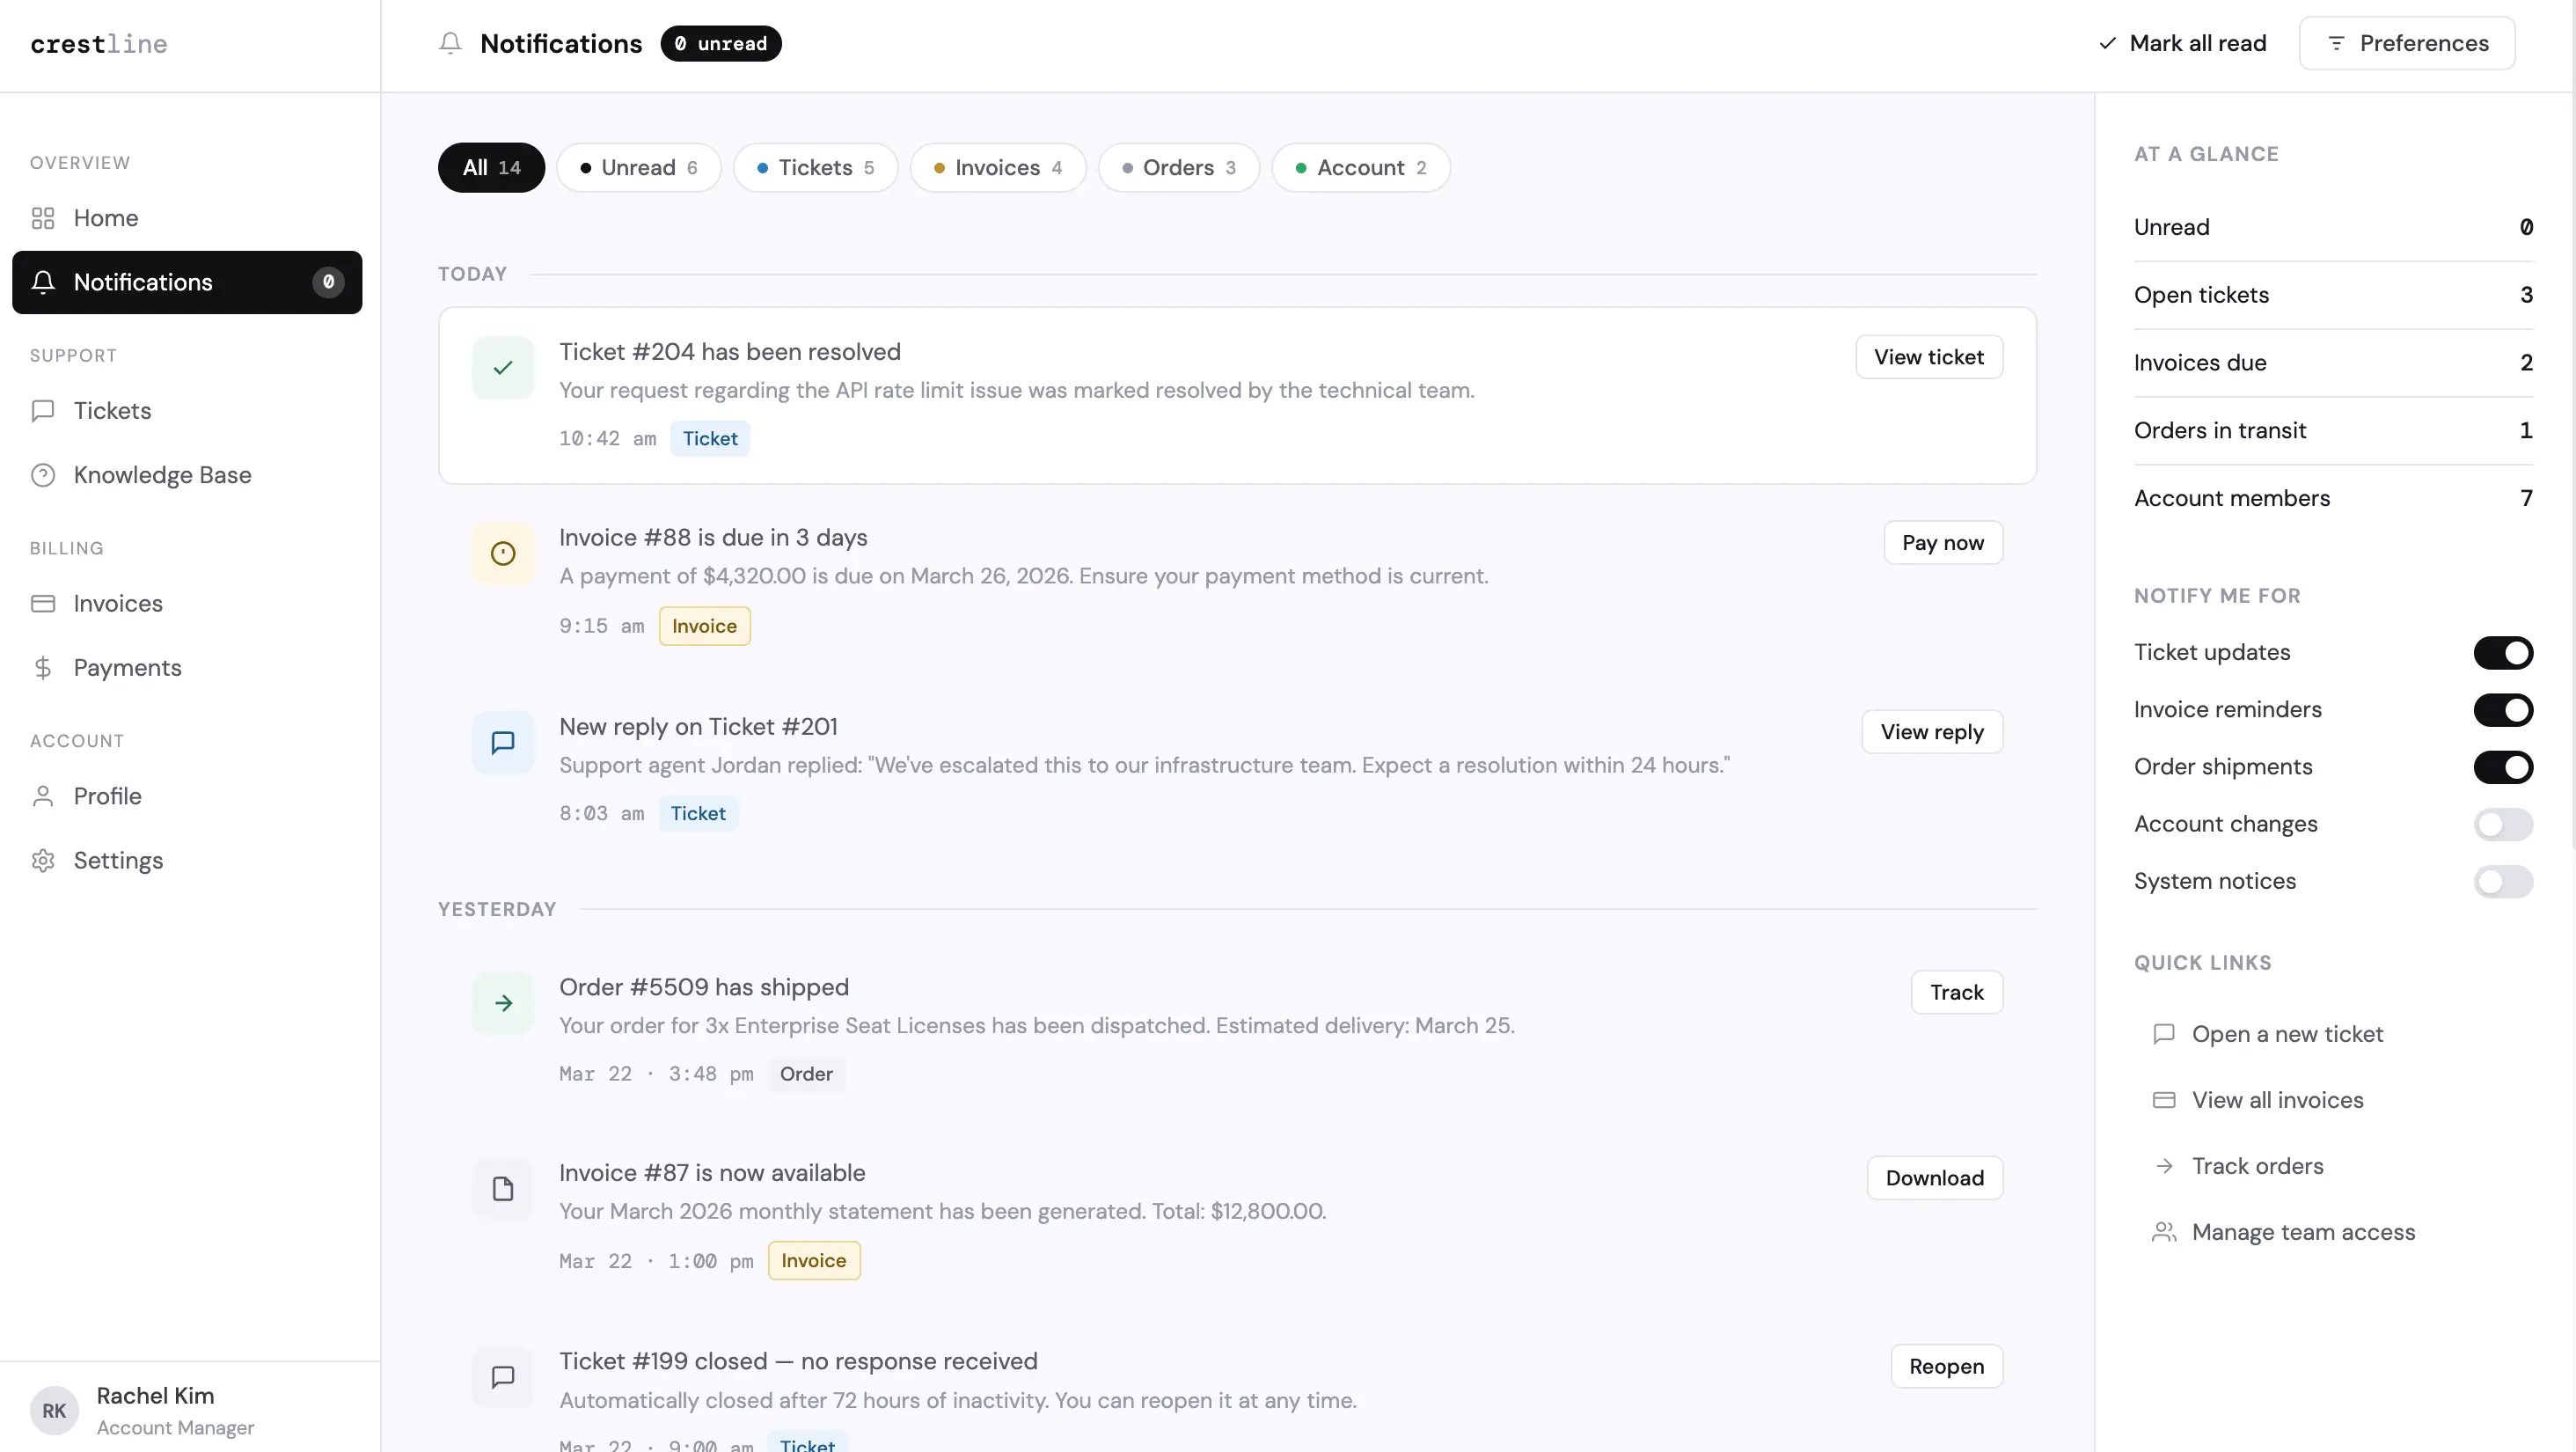Click the Profile person icon in sidebar
Image resolution: width=2576 pixels, height=1452 pixels.
click(x=43, y=796)
